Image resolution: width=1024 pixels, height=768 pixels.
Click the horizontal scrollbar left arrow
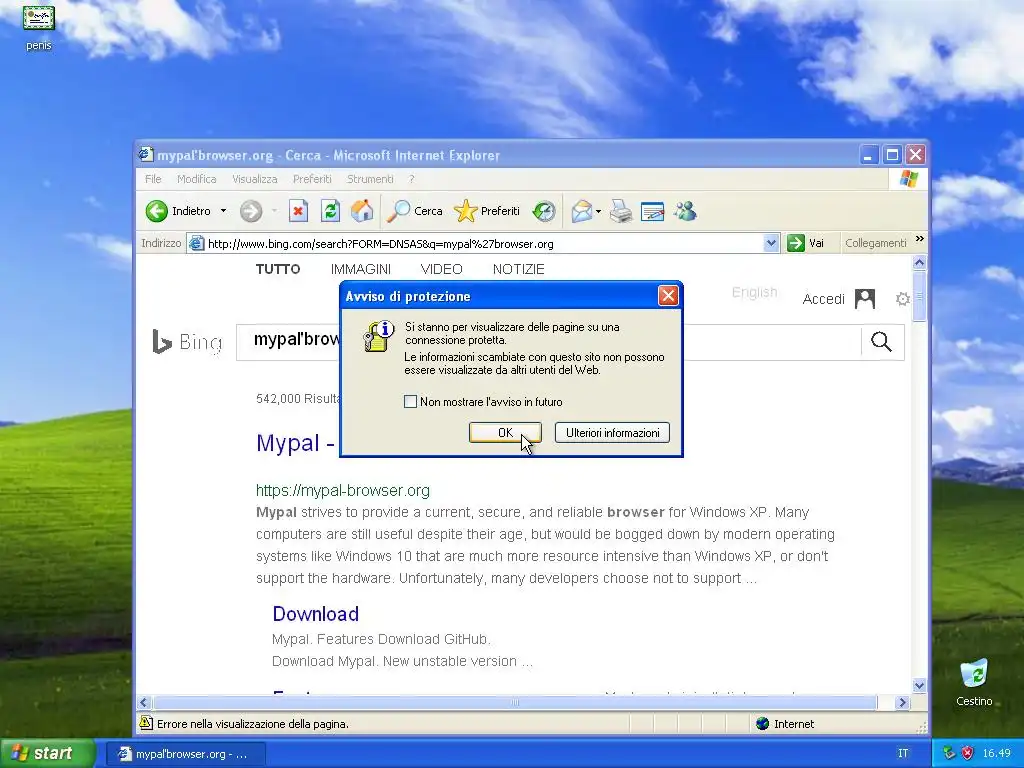pos(144,703)
